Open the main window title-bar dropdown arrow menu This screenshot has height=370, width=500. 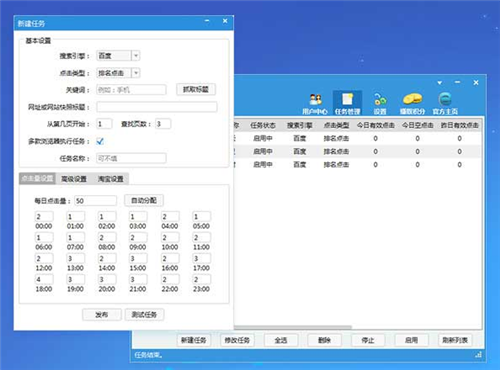click(x=440, y=83)
